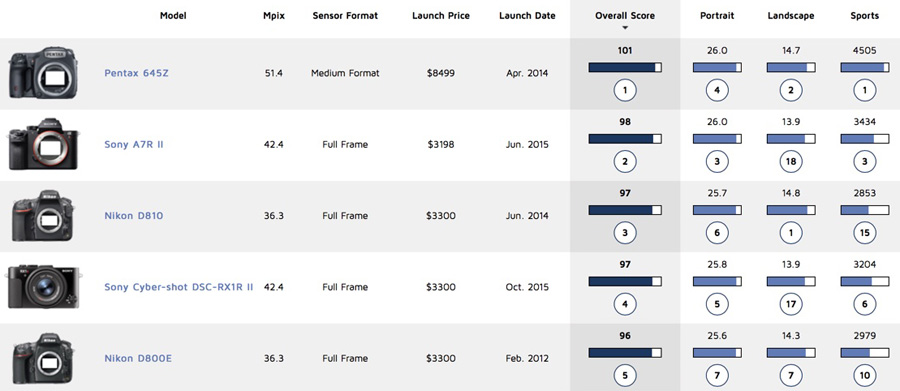900x391 pixels.
Task: Click Nikon D810 landscape rank 1 badge
Action: 790,233
